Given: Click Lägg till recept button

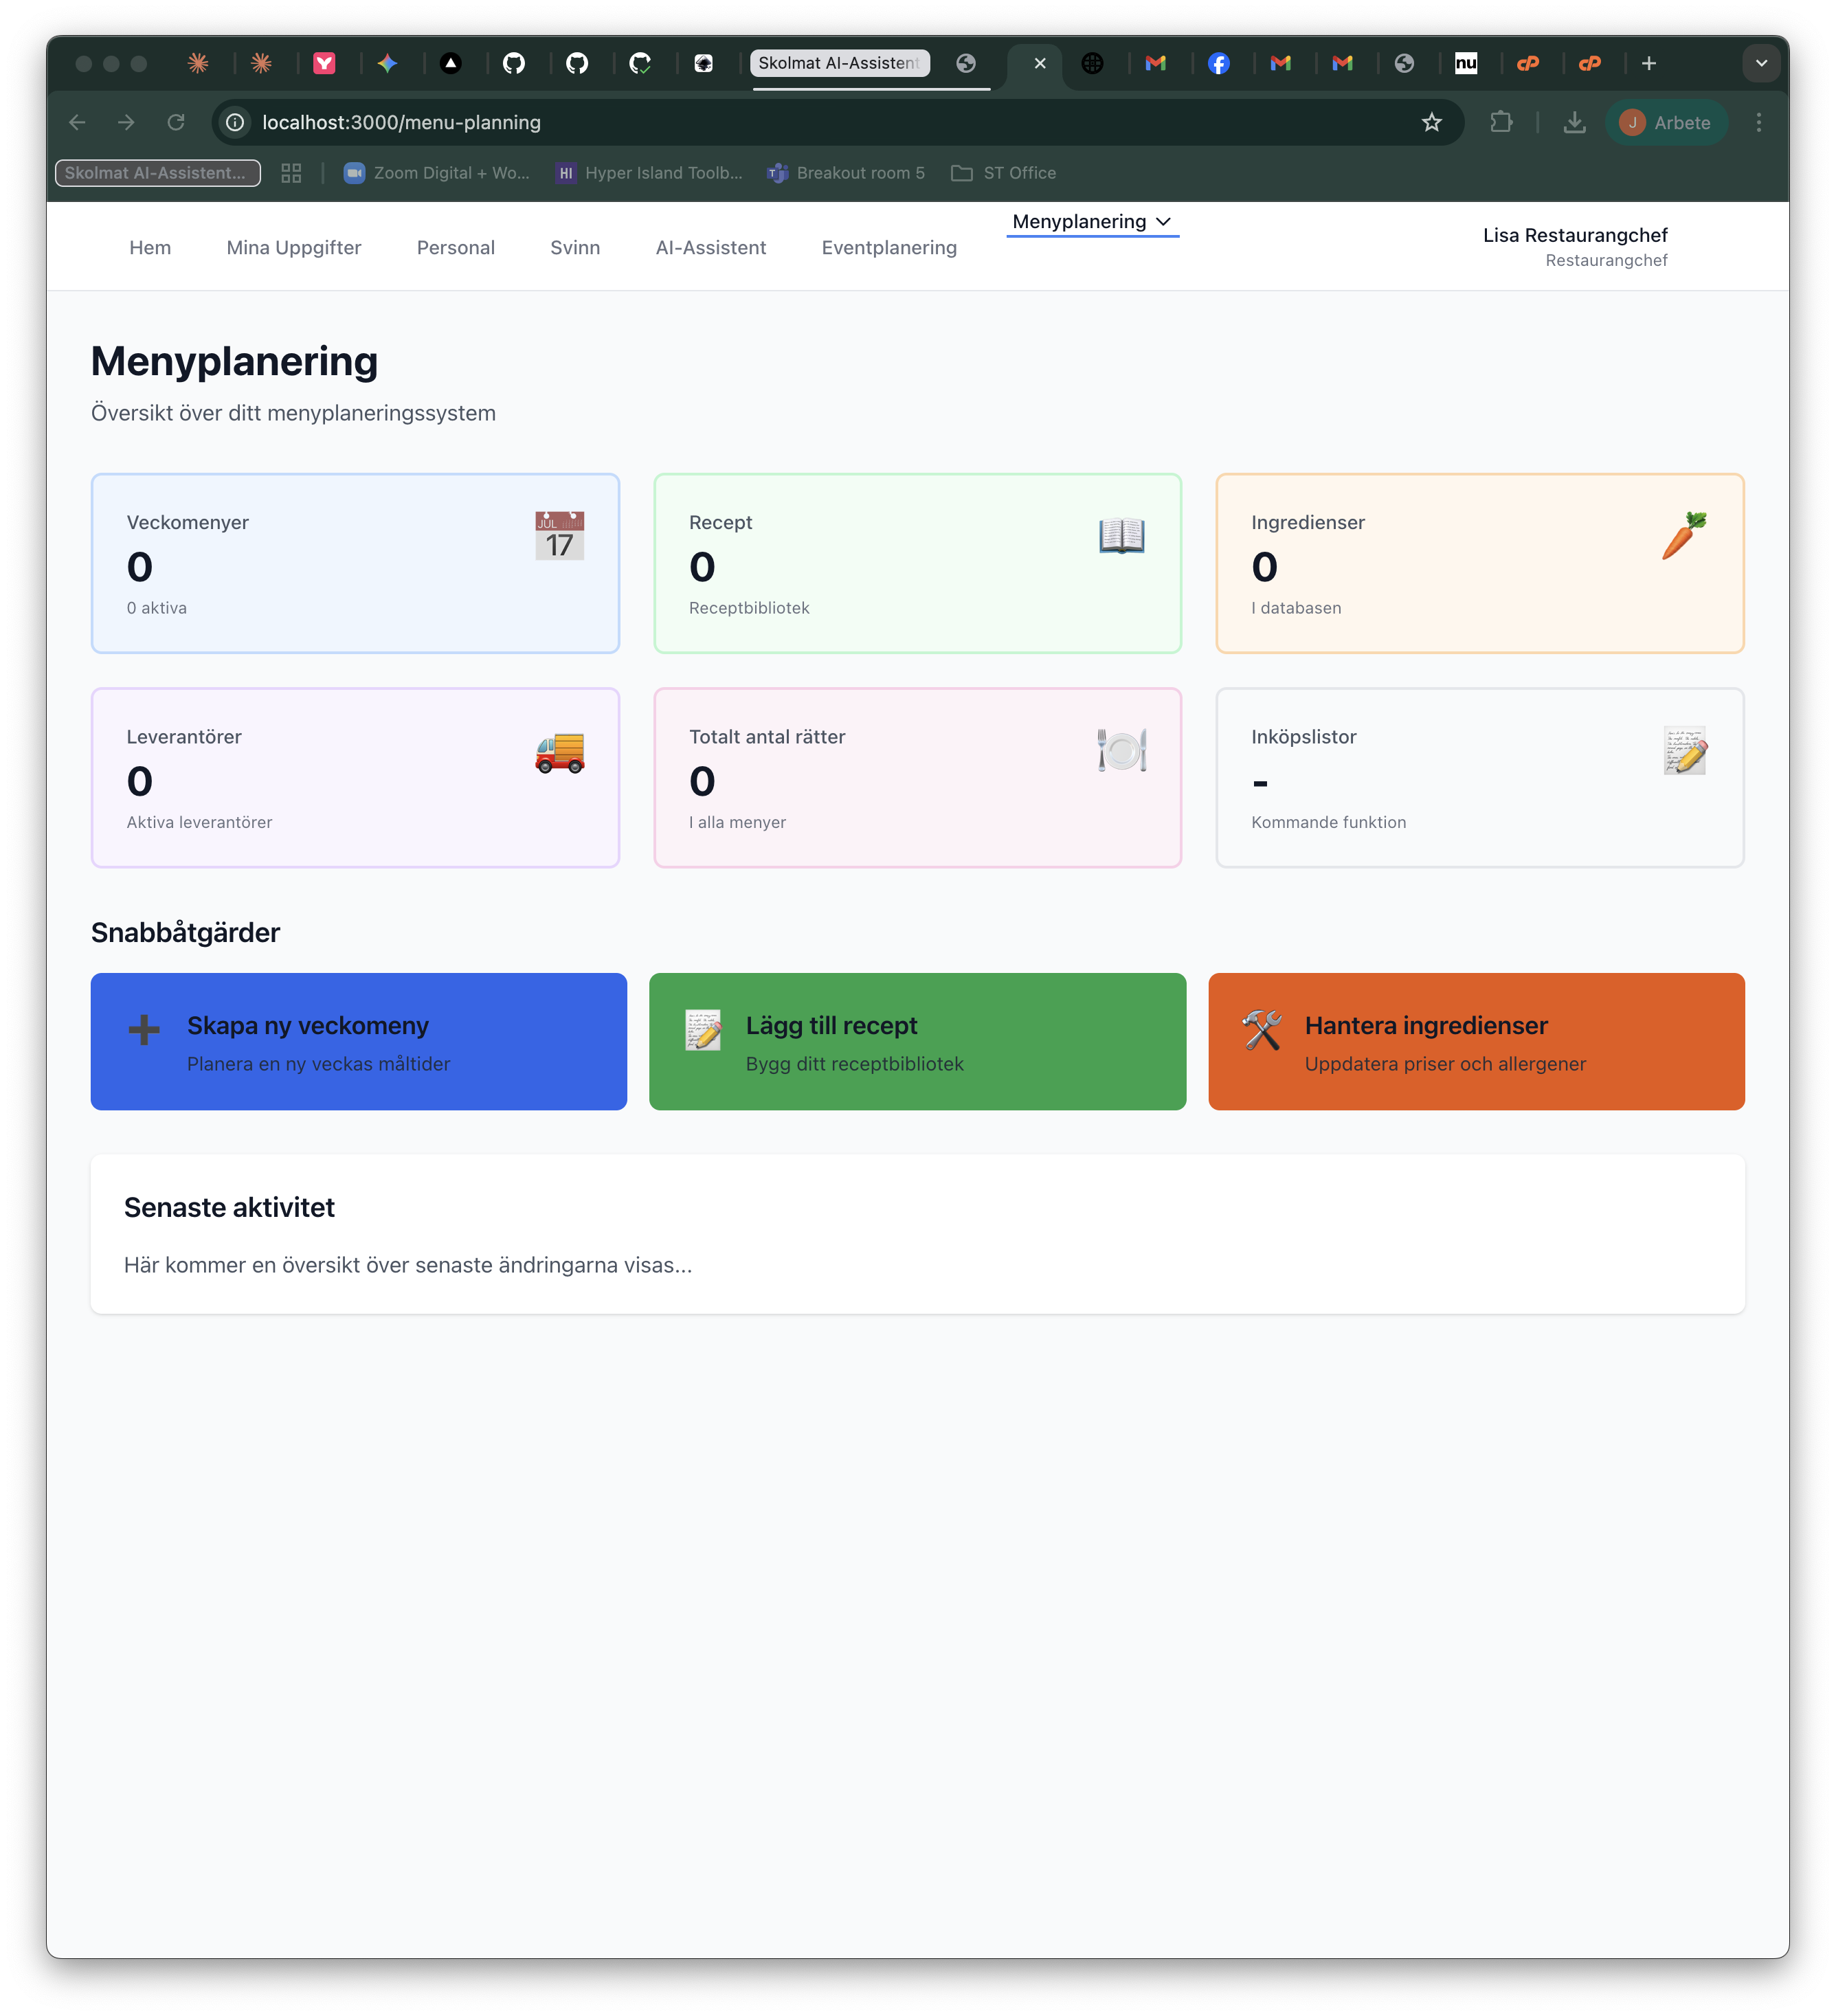Looking at the screenshot, I should pyautogui.click(x=917, y=1041).
